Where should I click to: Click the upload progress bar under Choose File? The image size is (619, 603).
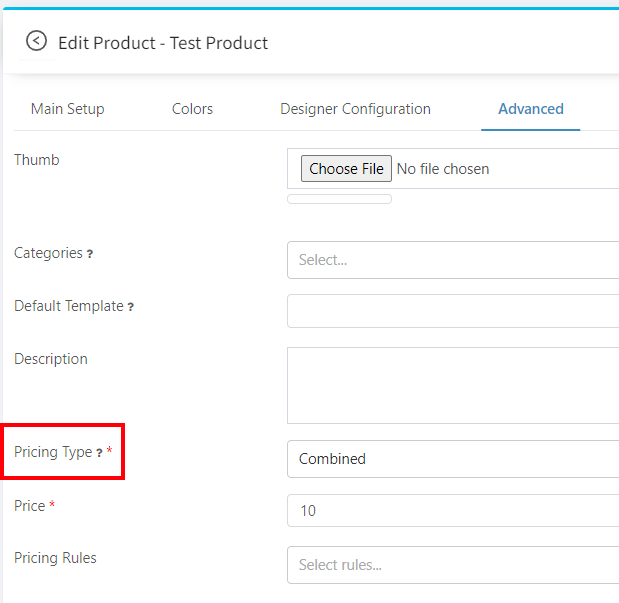(339, 199)
